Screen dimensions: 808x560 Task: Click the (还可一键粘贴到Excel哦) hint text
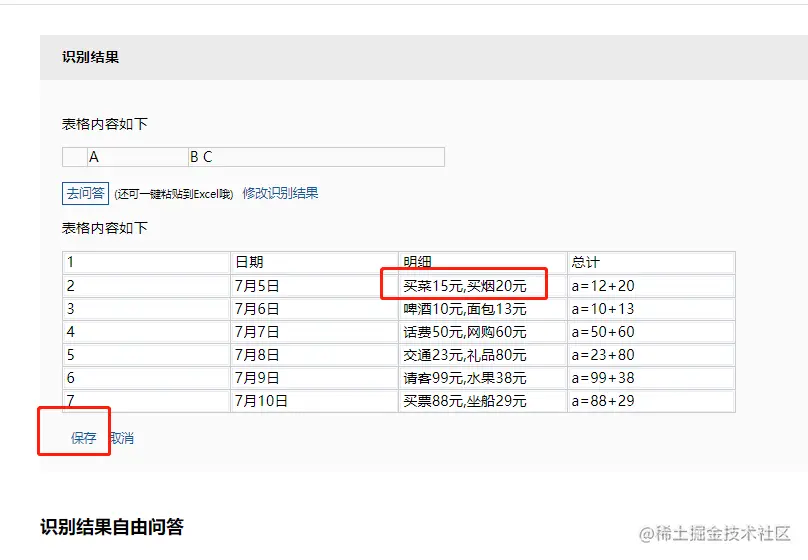click(174, 194)
